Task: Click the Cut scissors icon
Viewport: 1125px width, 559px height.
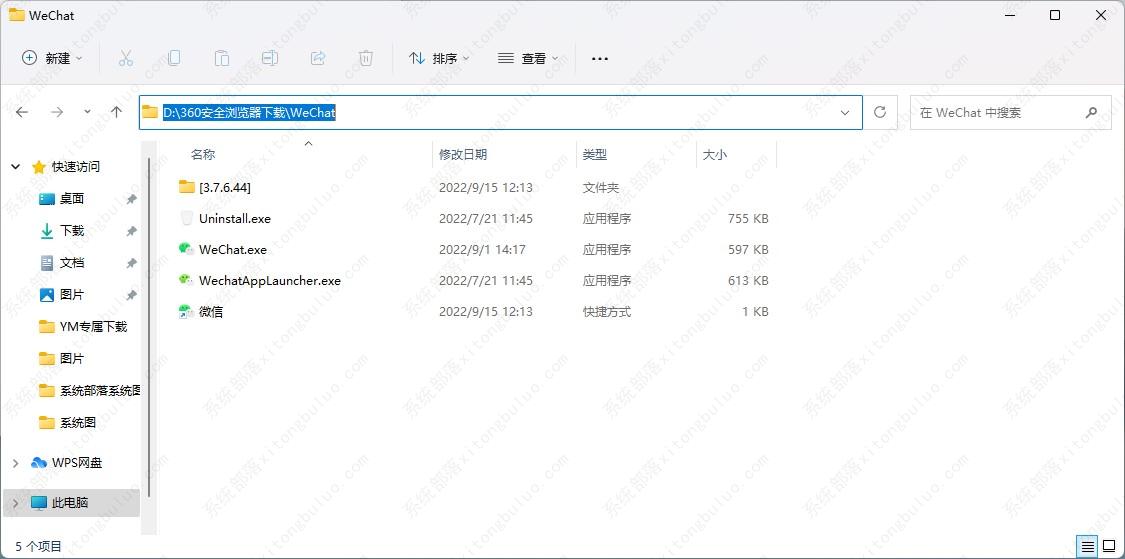Action: click(126, 58)
